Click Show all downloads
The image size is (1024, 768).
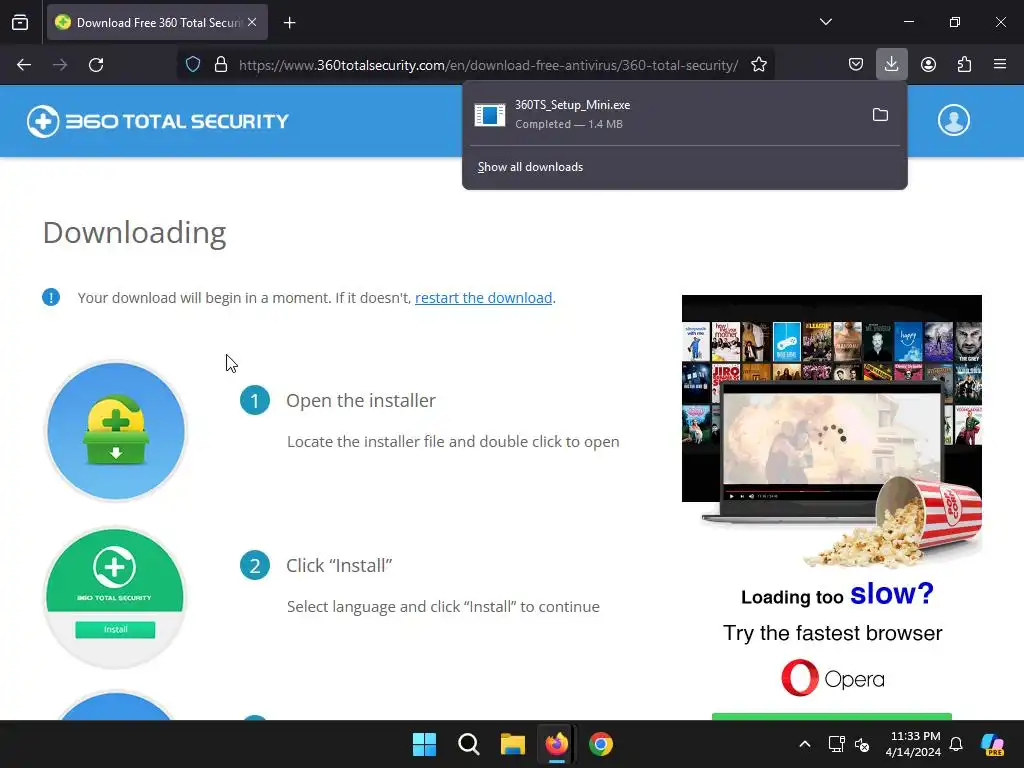click(530, 167)
